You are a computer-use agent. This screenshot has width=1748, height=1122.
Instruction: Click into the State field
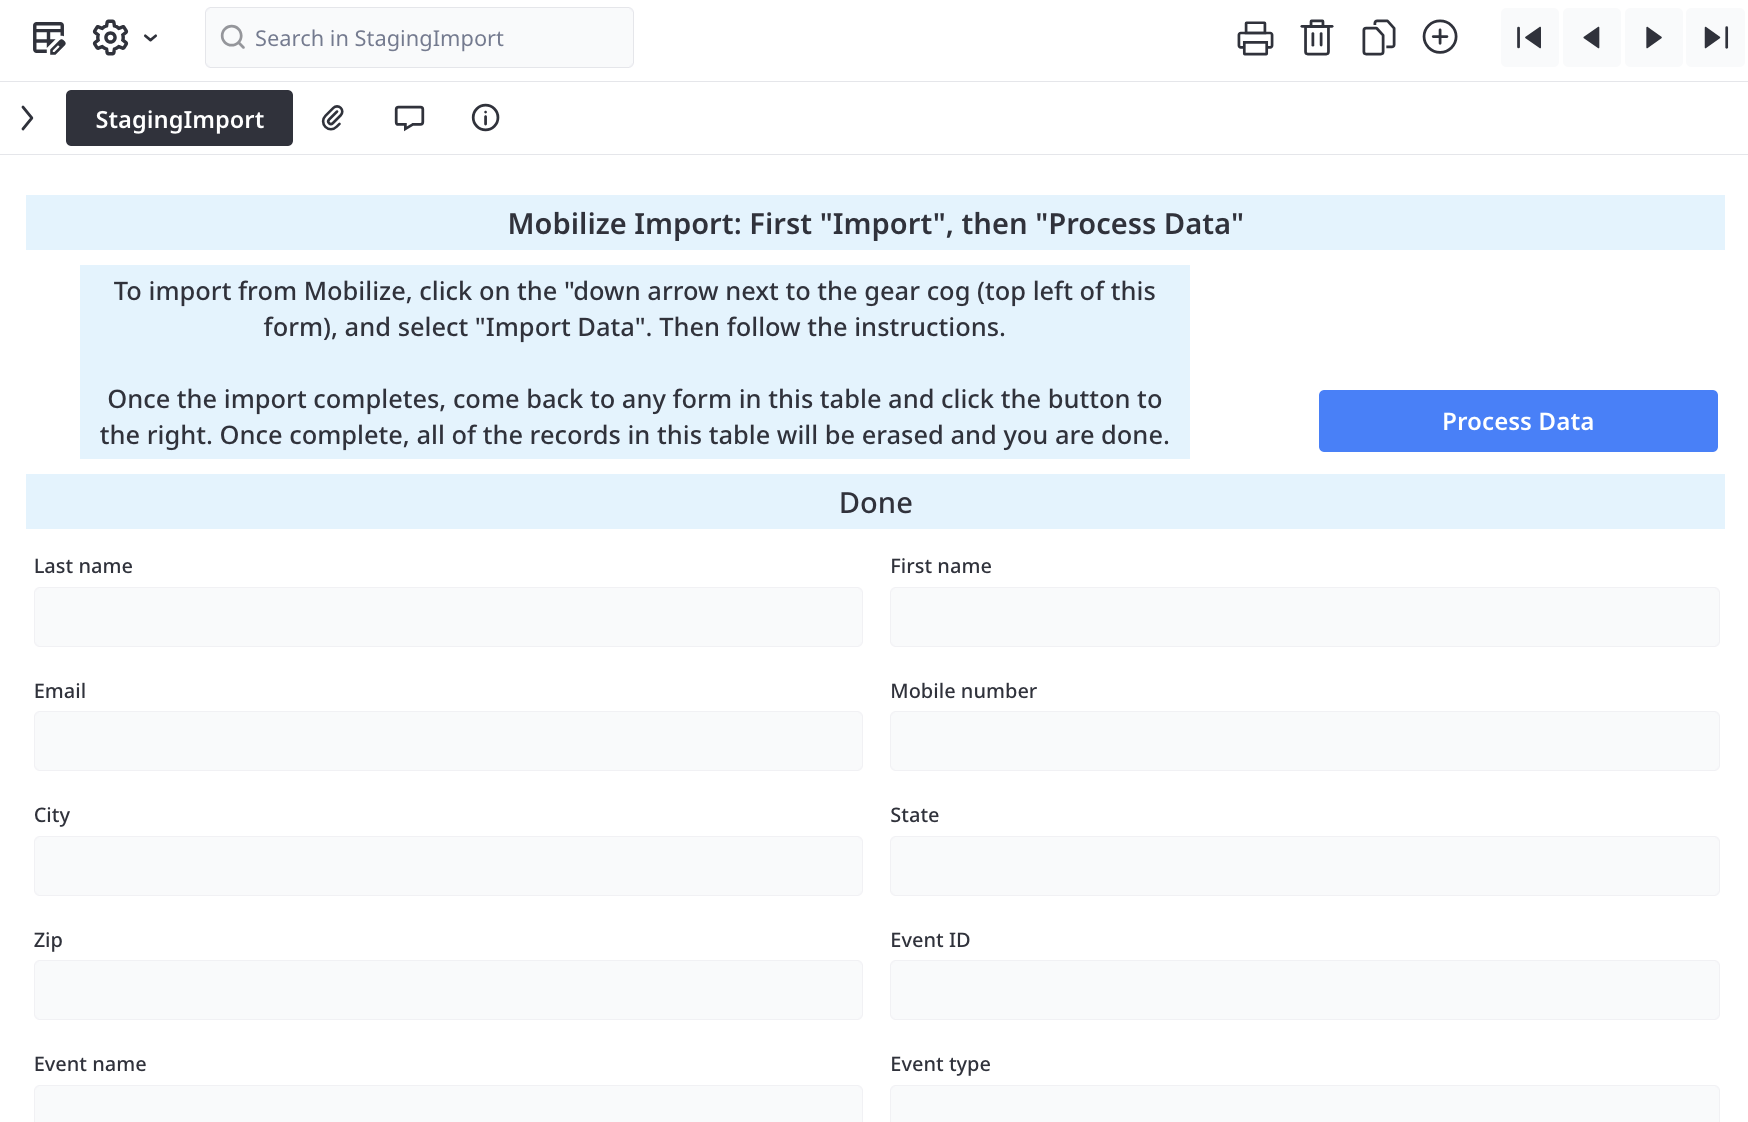coord(1305,866)
